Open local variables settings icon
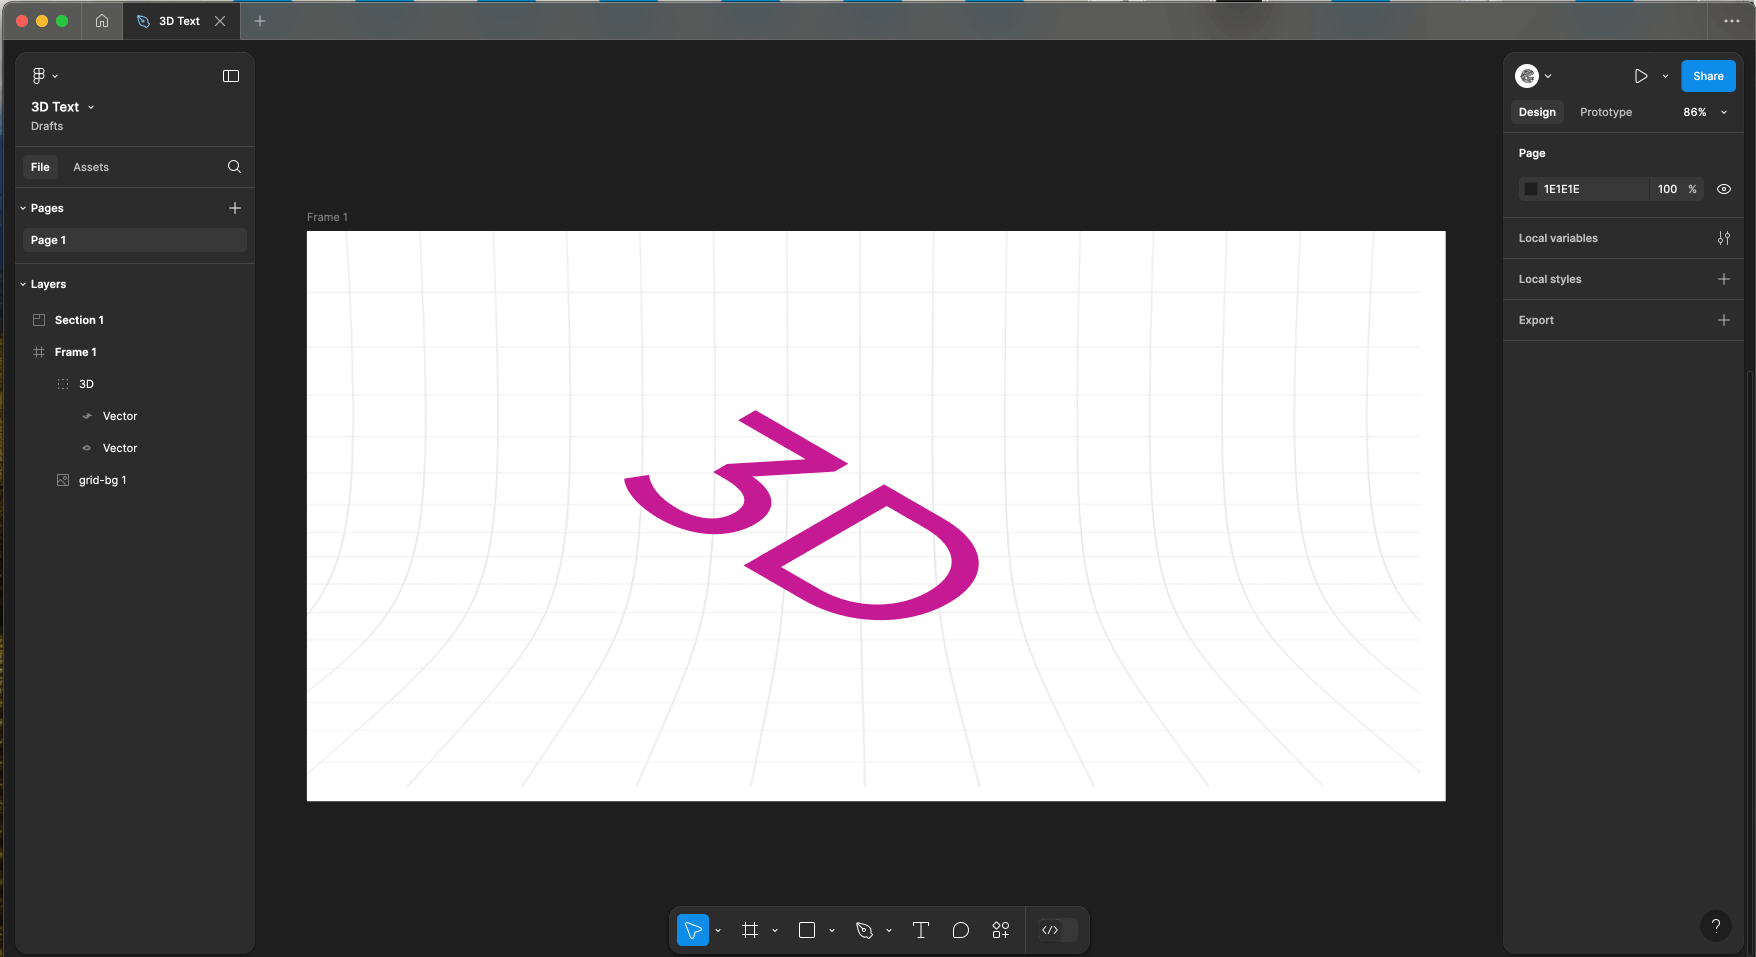The height and width of the screenshot is (957, 1756). 1724,238
